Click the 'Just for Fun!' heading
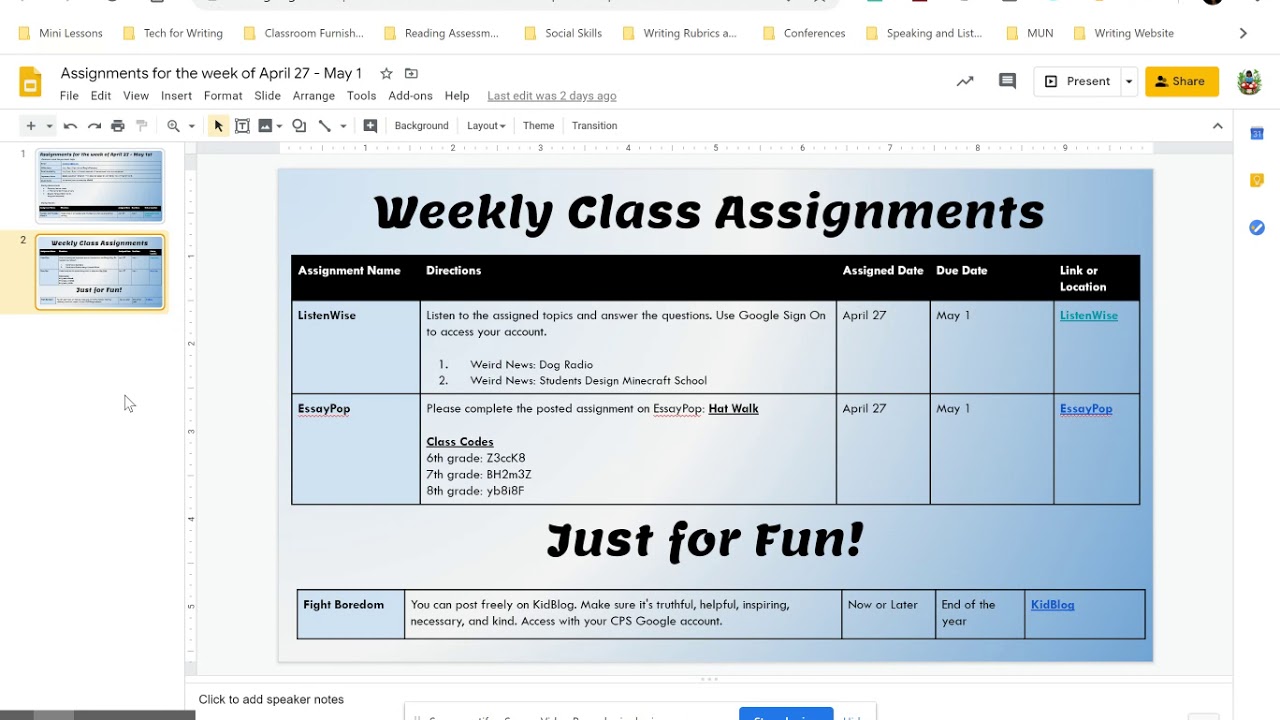1280x720 pixels. pyautogui.click(x=705, y=540)
